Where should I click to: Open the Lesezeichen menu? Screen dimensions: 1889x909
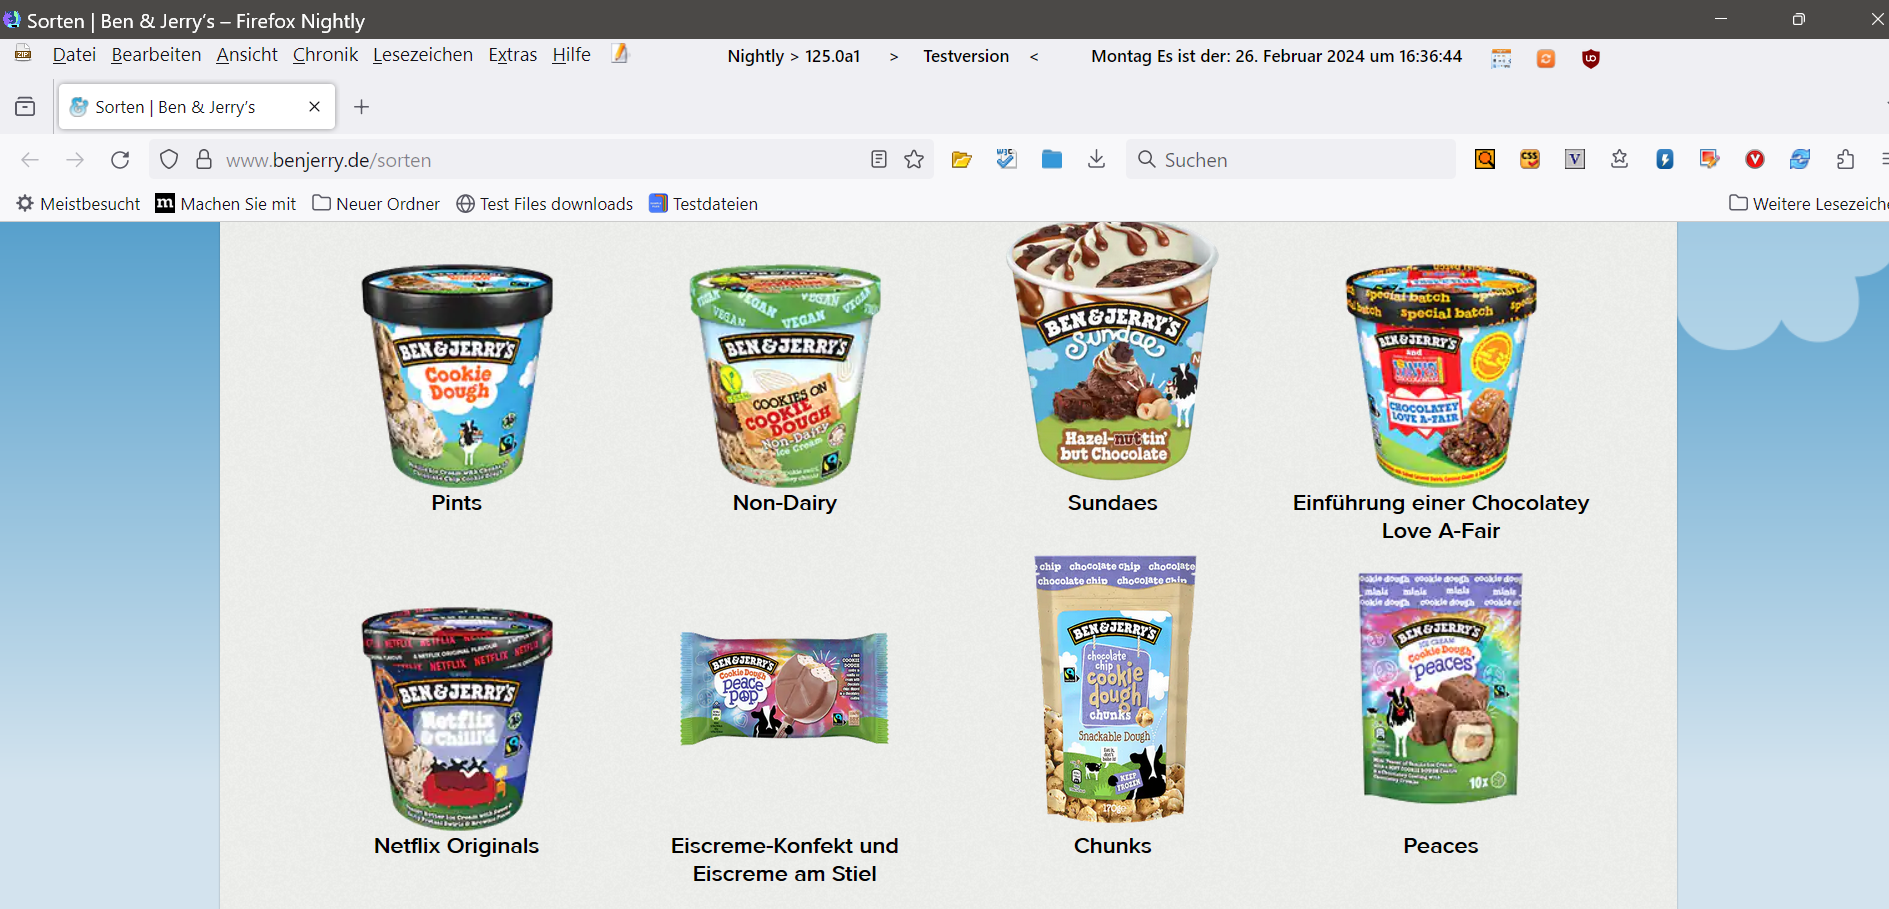423,55
